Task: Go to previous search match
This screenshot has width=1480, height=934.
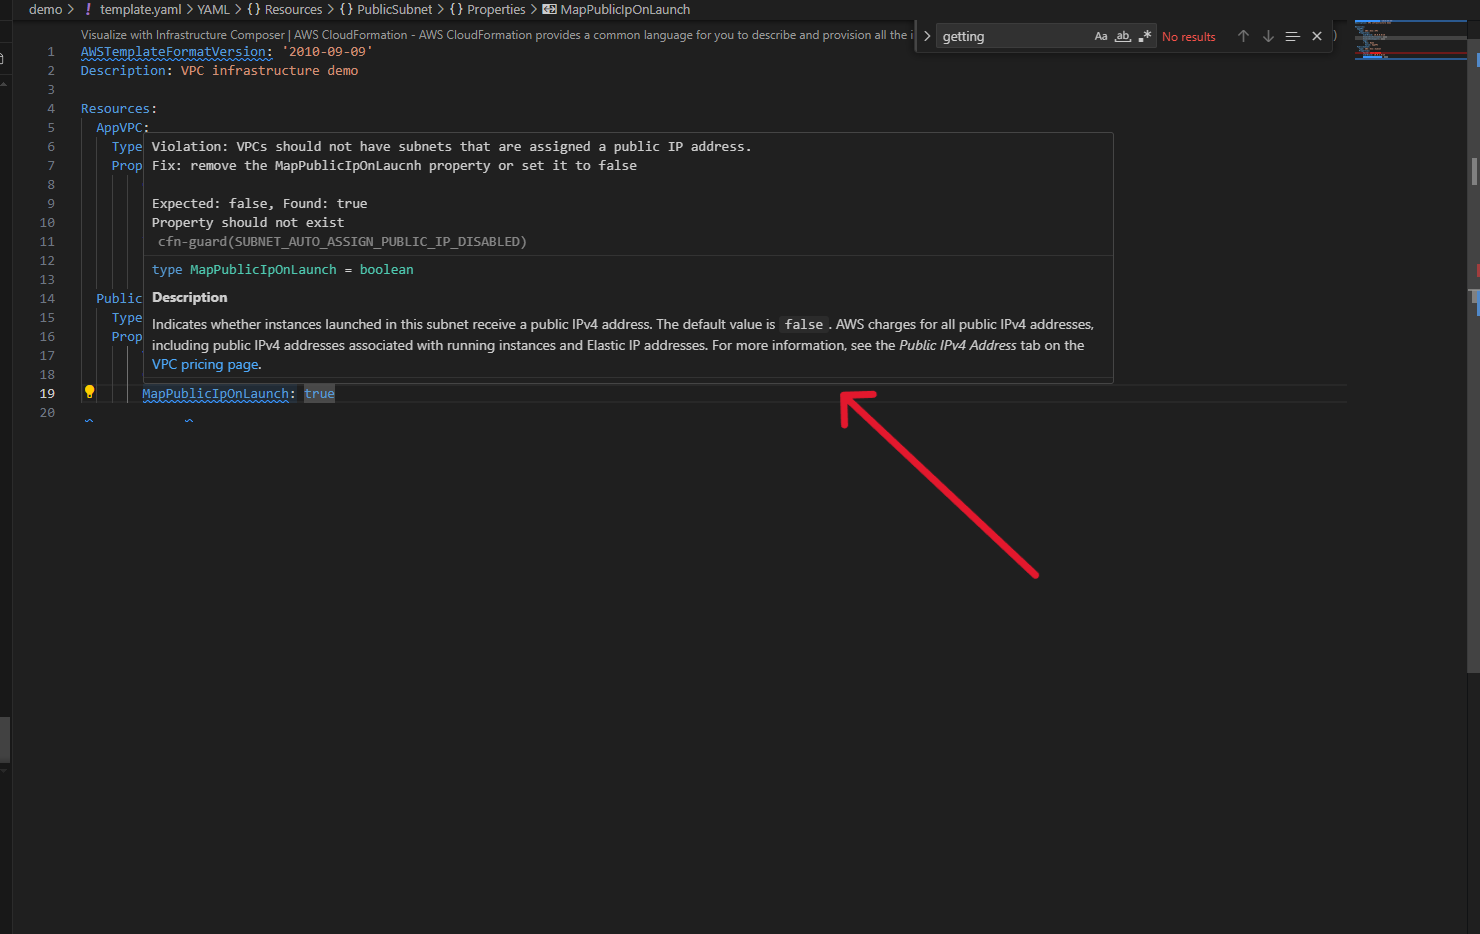Action: tap(1243, 36)
